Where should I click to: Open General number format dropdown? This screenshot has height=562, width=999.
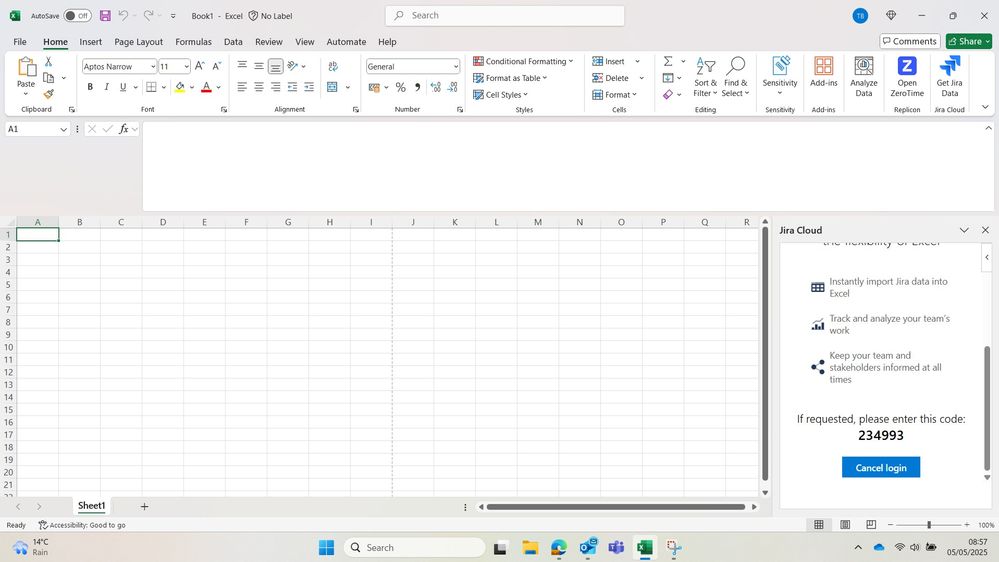click(x=456, y=66)
